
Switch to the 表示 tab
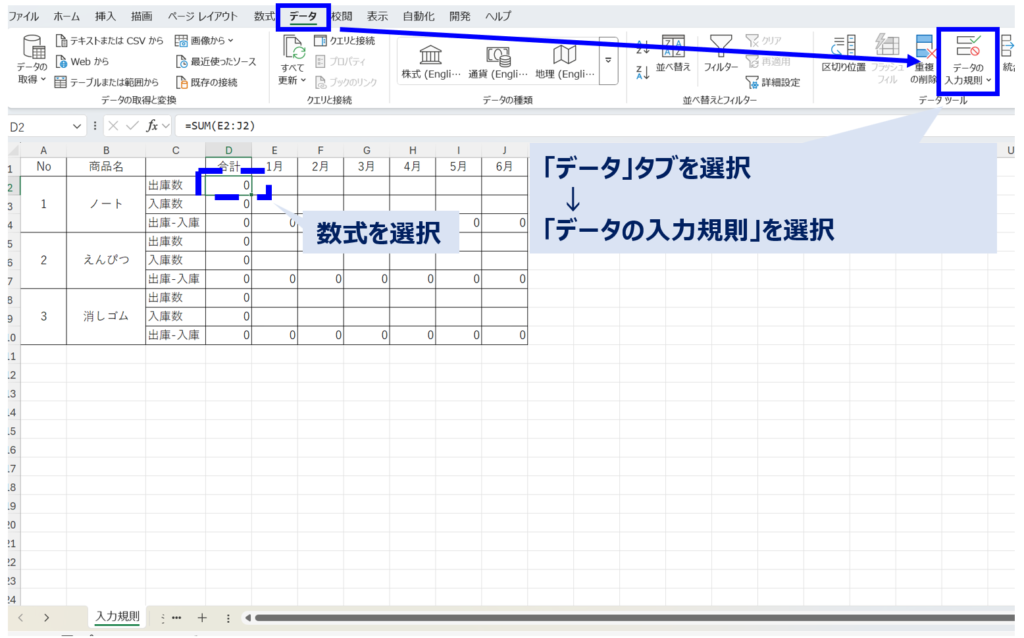[x=377, y=16]
